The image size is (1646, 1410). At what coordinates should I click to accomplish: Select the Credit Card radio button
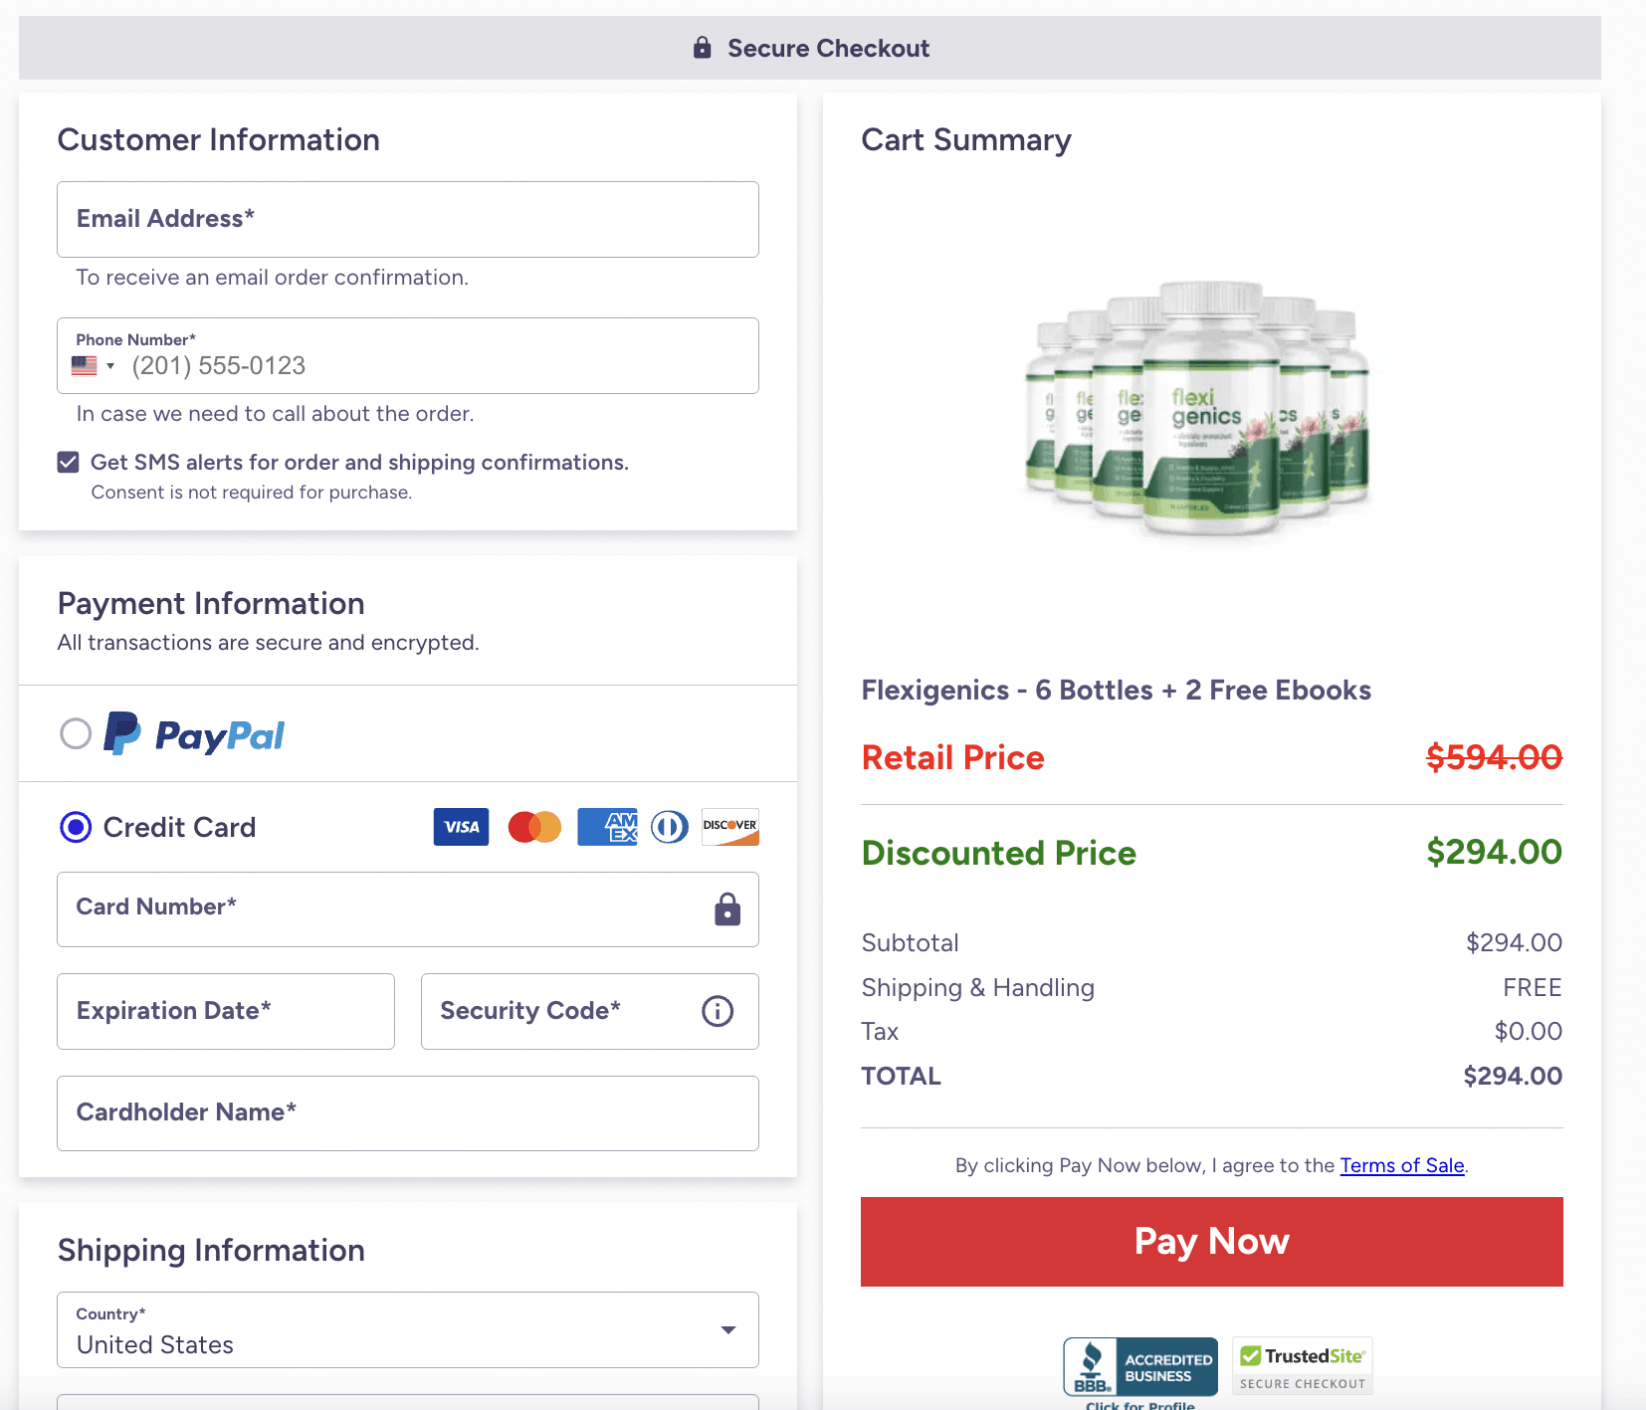coord(76,827)
